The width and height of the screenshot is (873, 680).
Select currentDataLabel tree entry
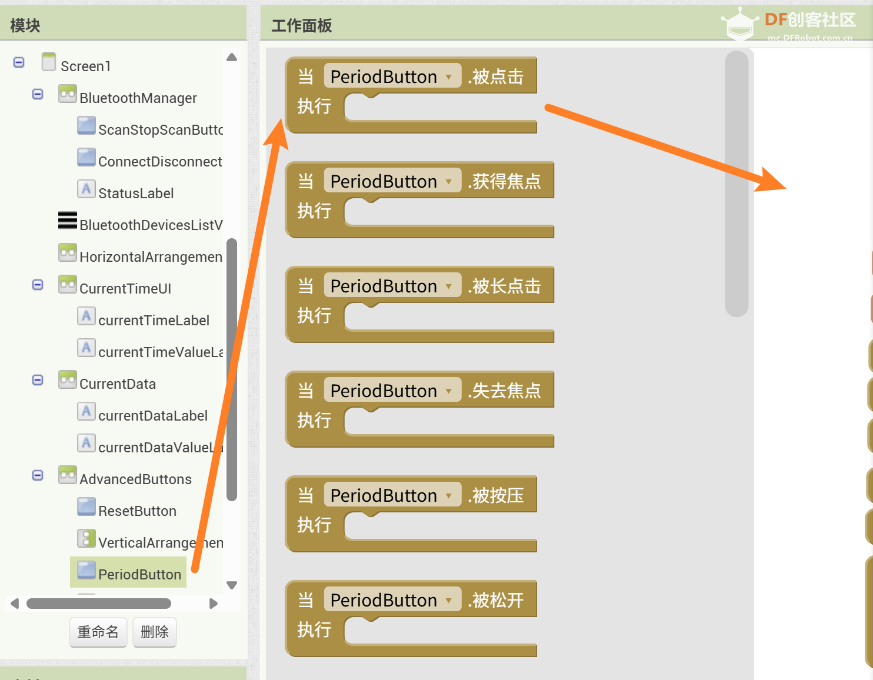pyautogui.click(x=153, y=415)
